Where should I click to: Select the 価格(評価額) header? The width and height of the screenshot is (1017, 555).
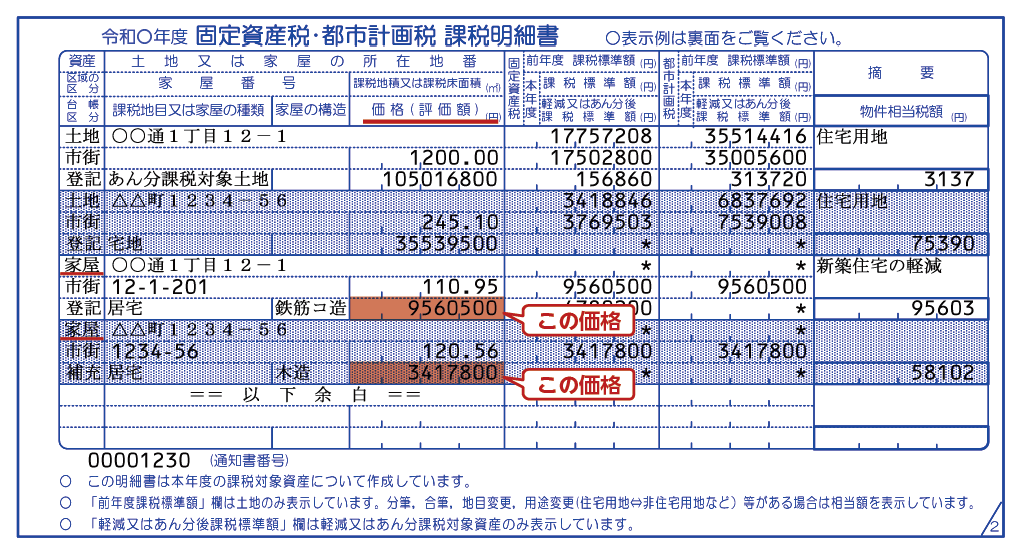tap(425, 110)
